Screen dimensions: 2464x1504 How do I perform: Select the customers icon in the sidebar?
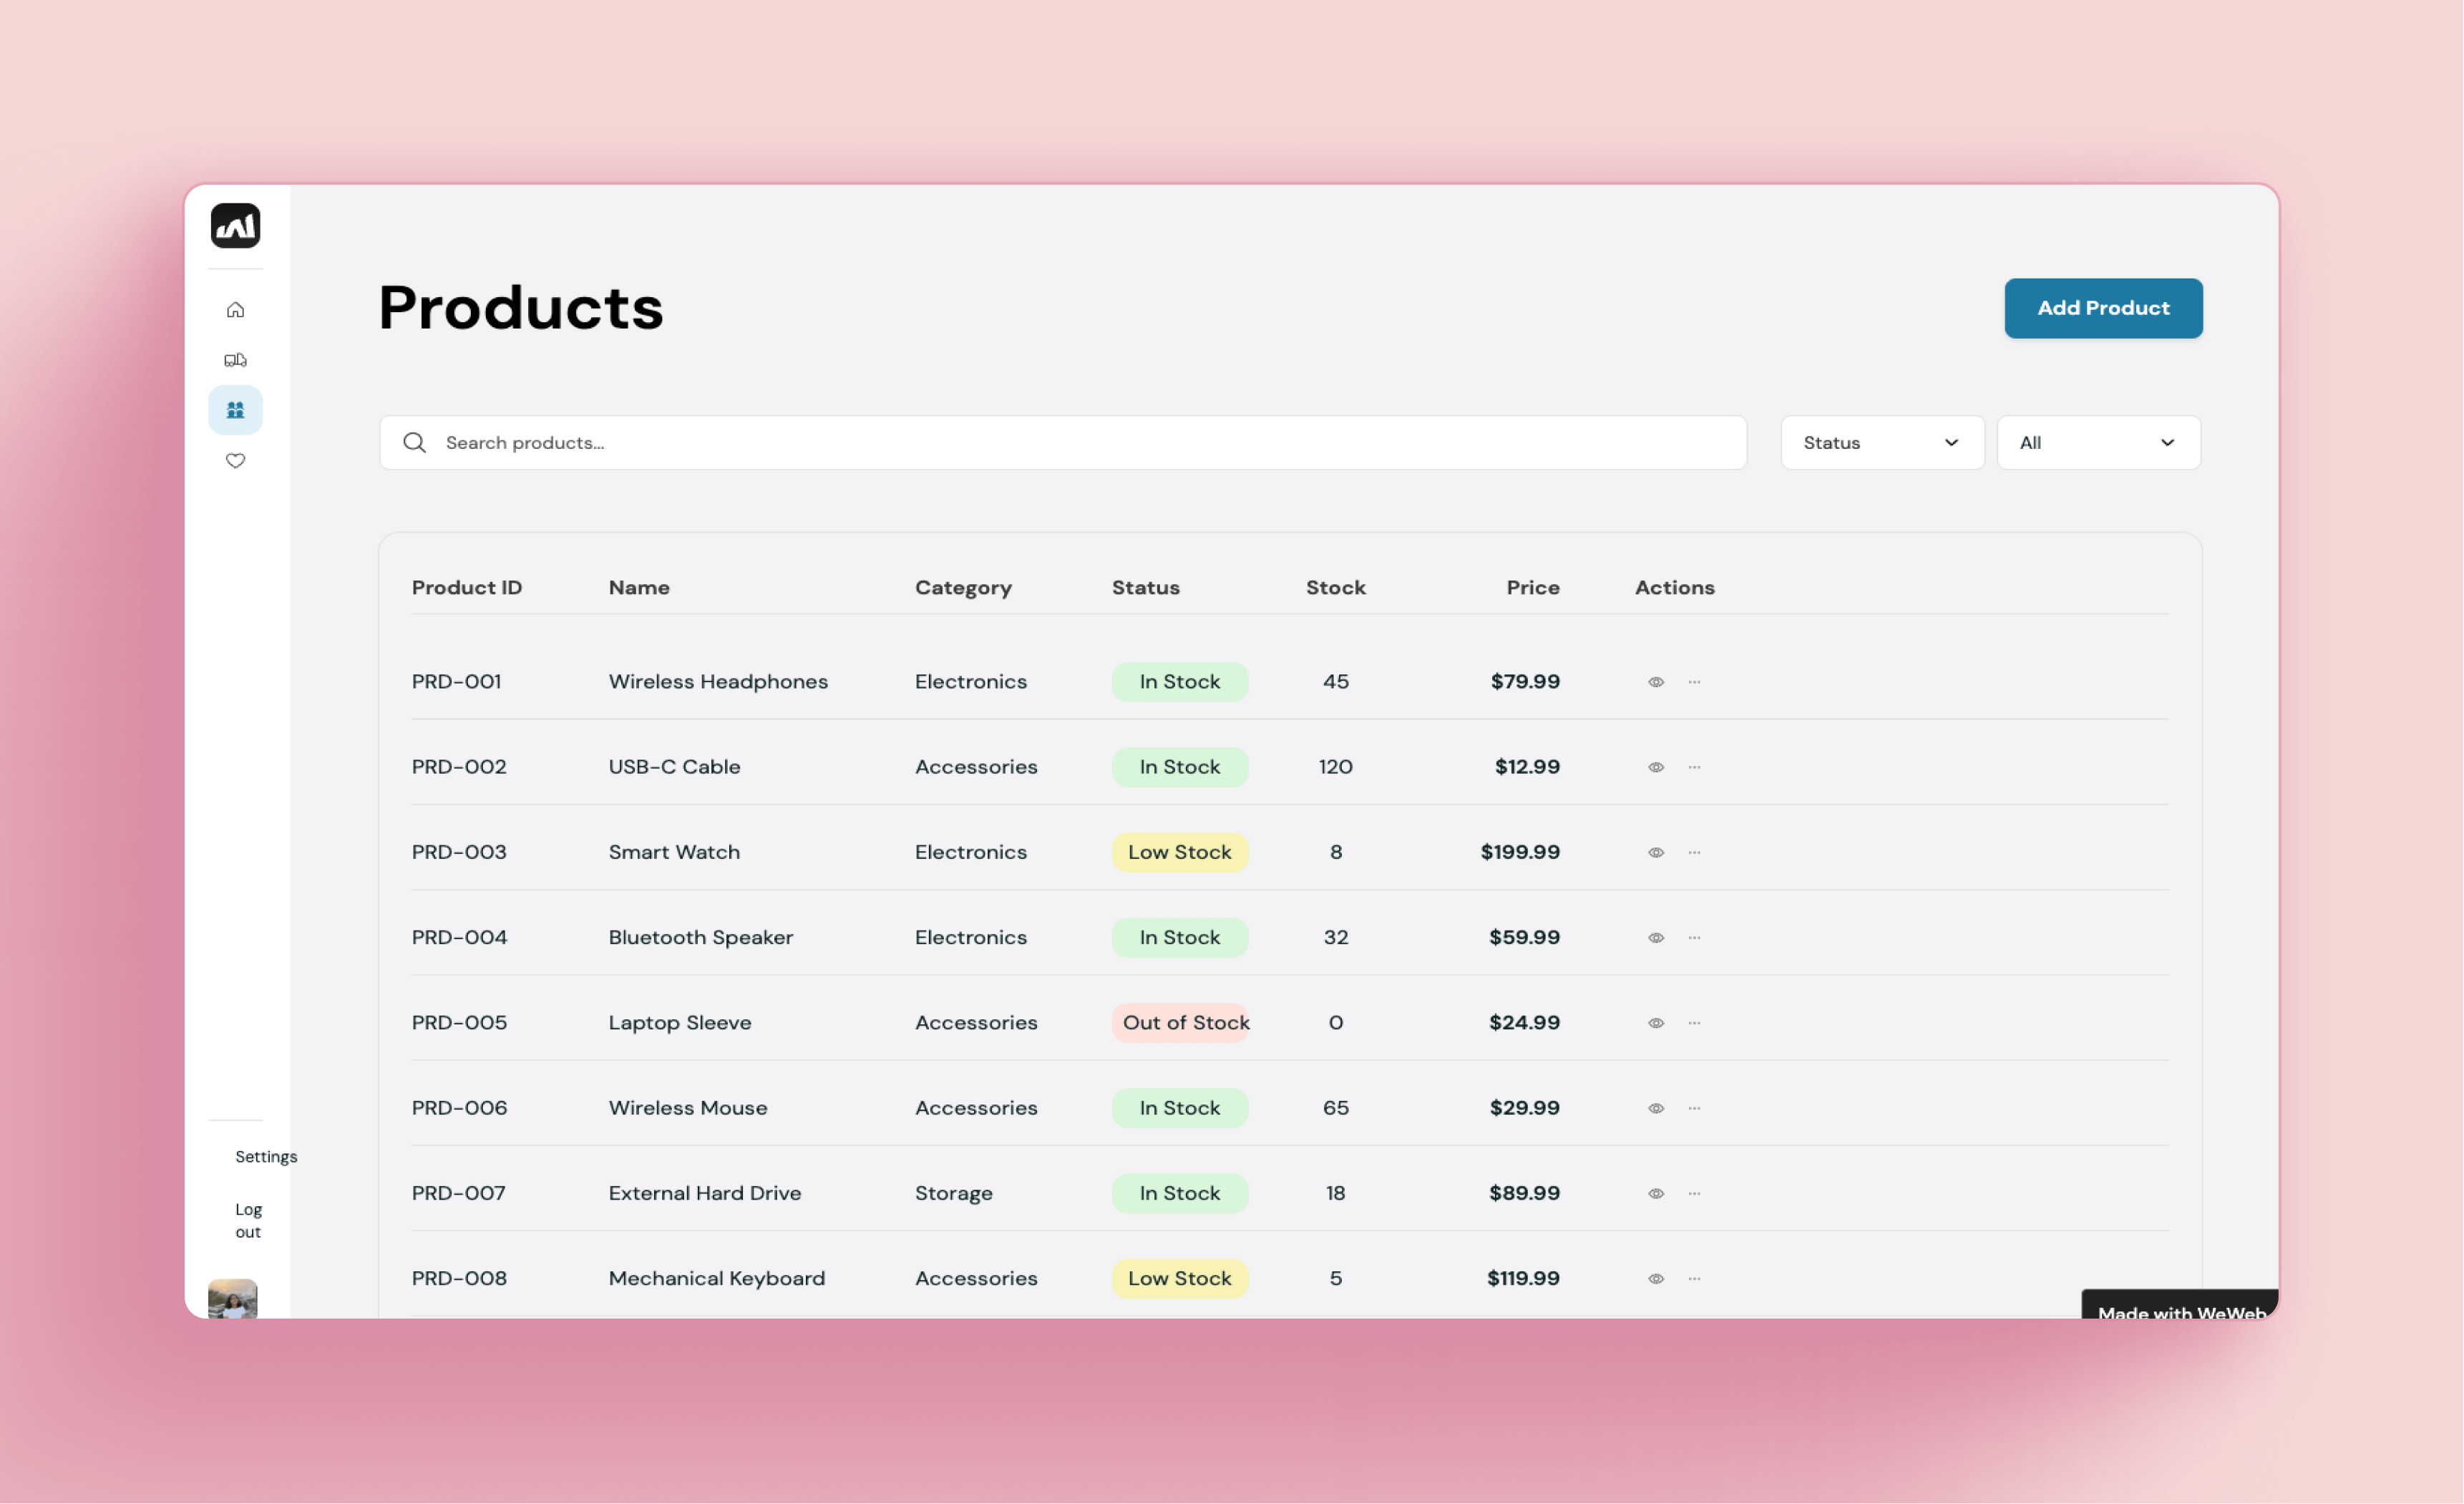click(235, 409)
